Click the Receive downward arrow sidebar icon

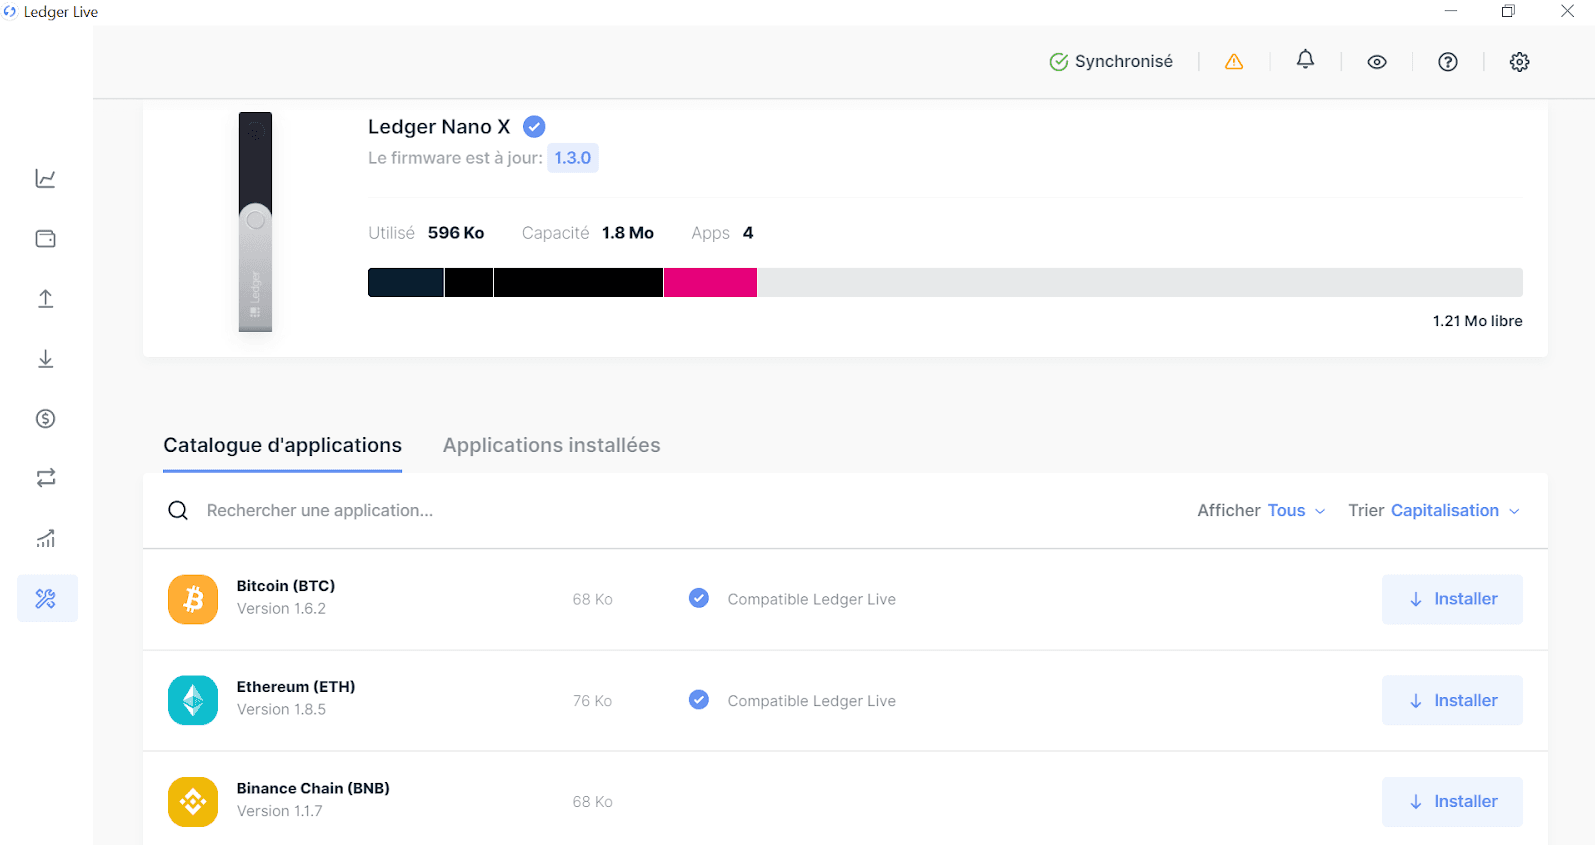(x=46, y=359)
